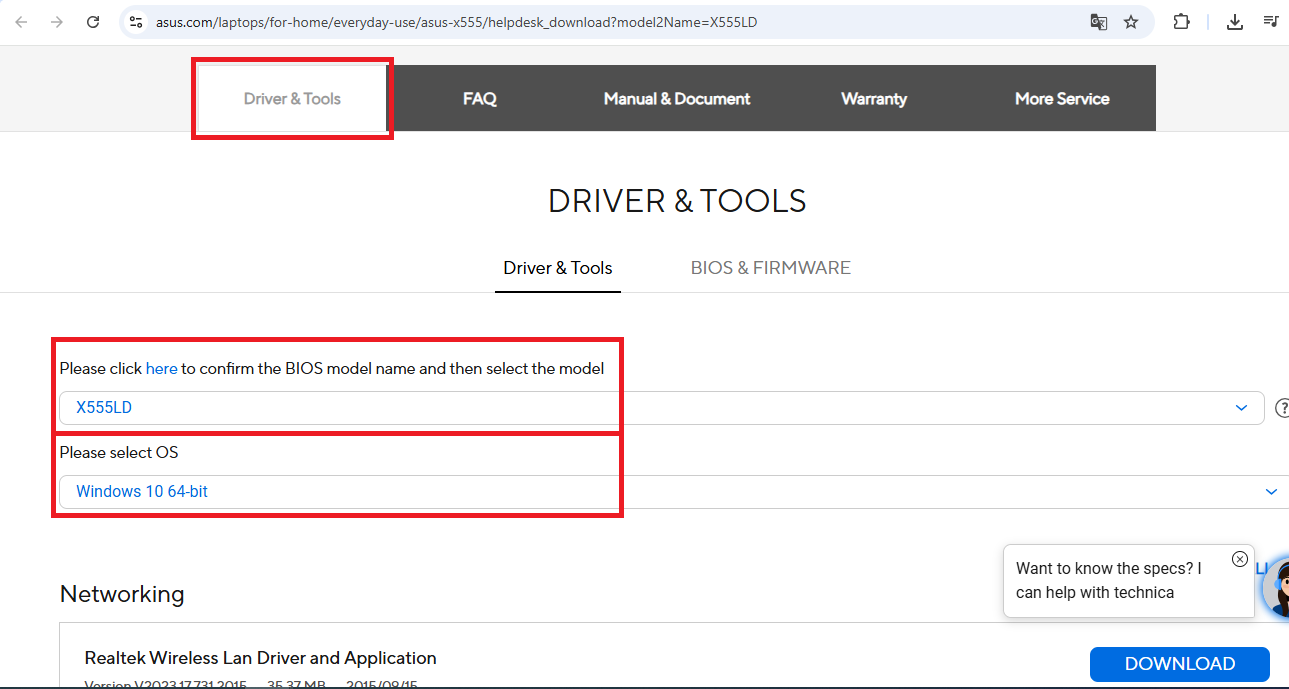This screenshot has width=1289, height=689.
Task: Download the Realtek Wireless Lan Driver
Action: [1179, 664]
